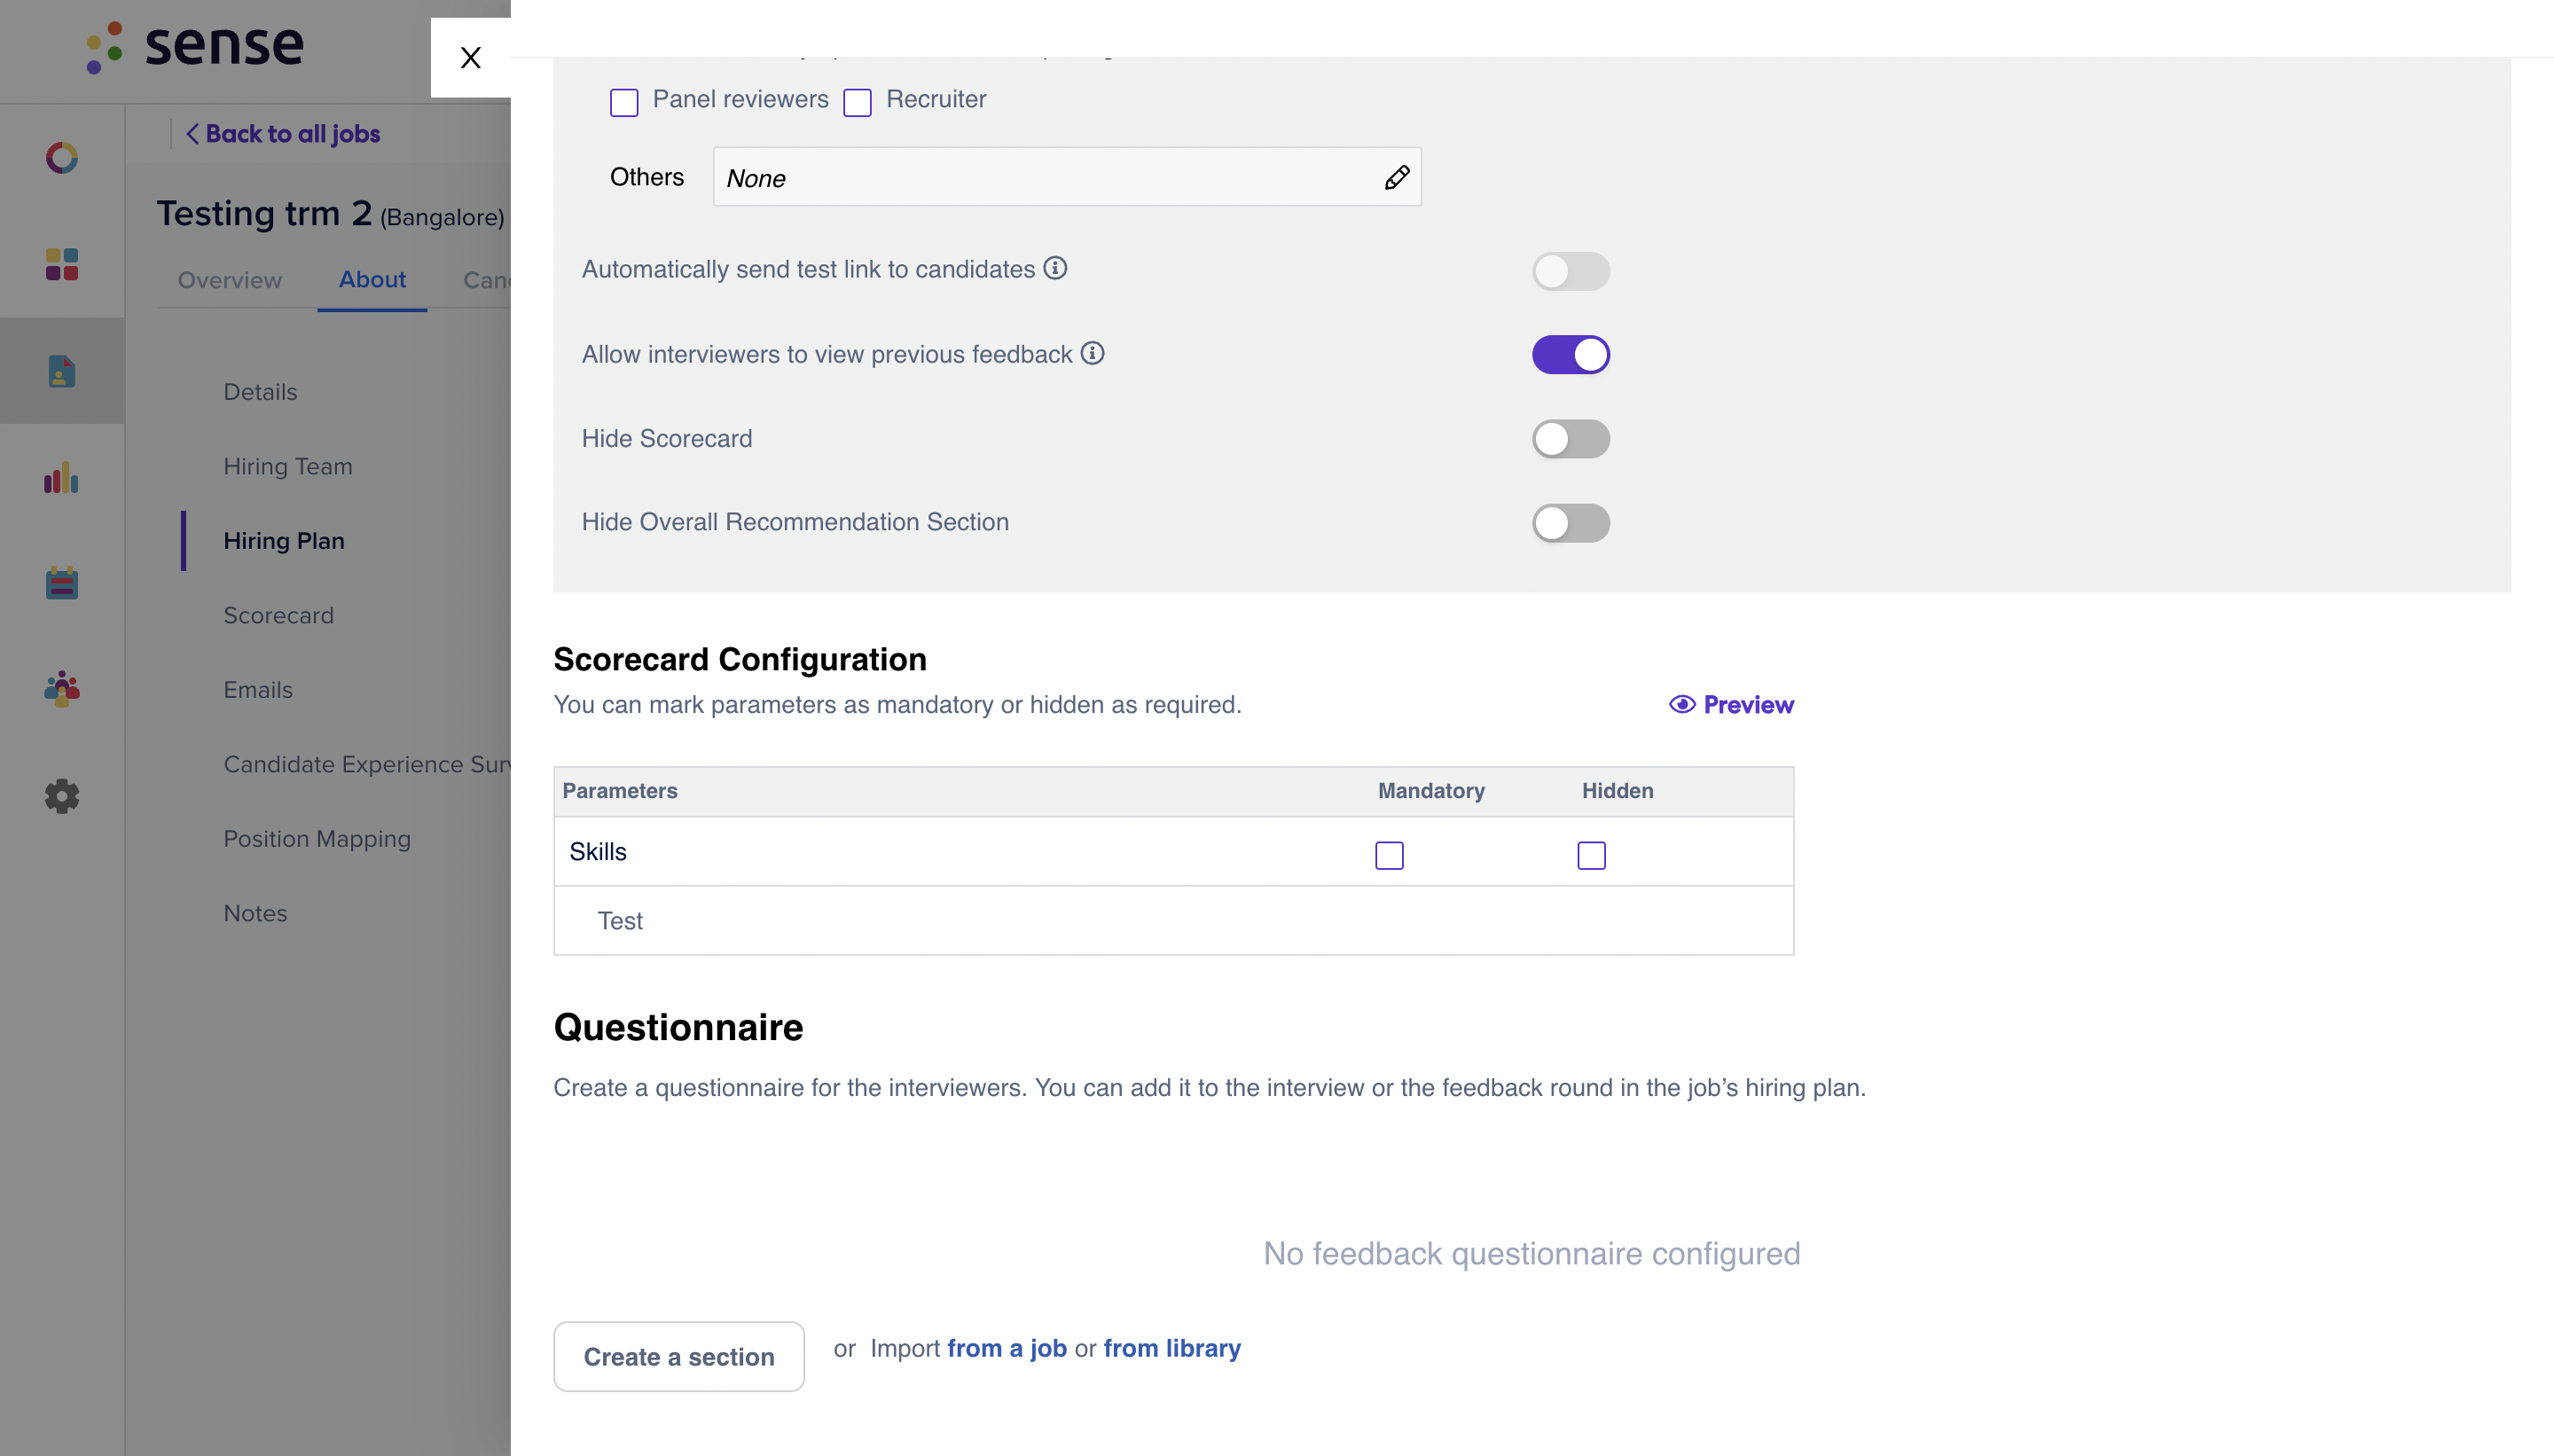Mark Skills parameter as Mandatory

pos(1389,855)
